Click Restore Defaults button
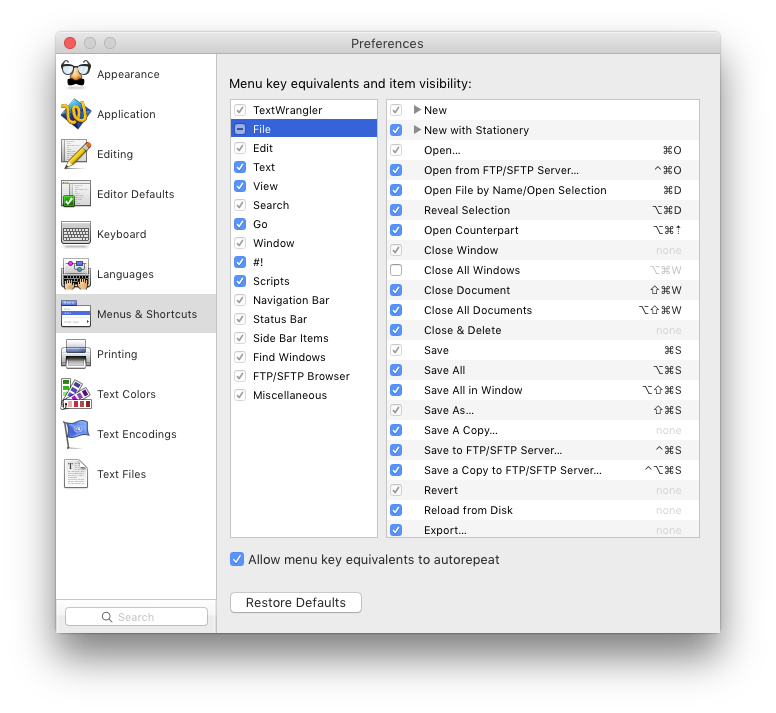The width and height of the screenshot is (776, 713). [x=296, y=603]
